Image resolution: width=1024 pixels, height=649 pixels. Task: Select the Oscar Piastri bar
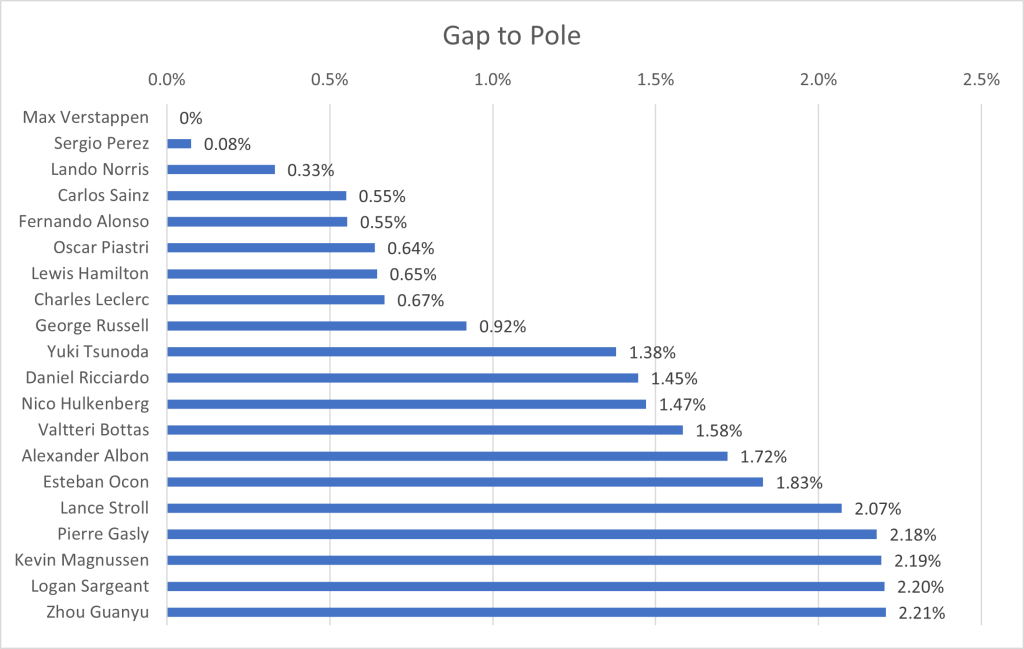coord(270,248)
